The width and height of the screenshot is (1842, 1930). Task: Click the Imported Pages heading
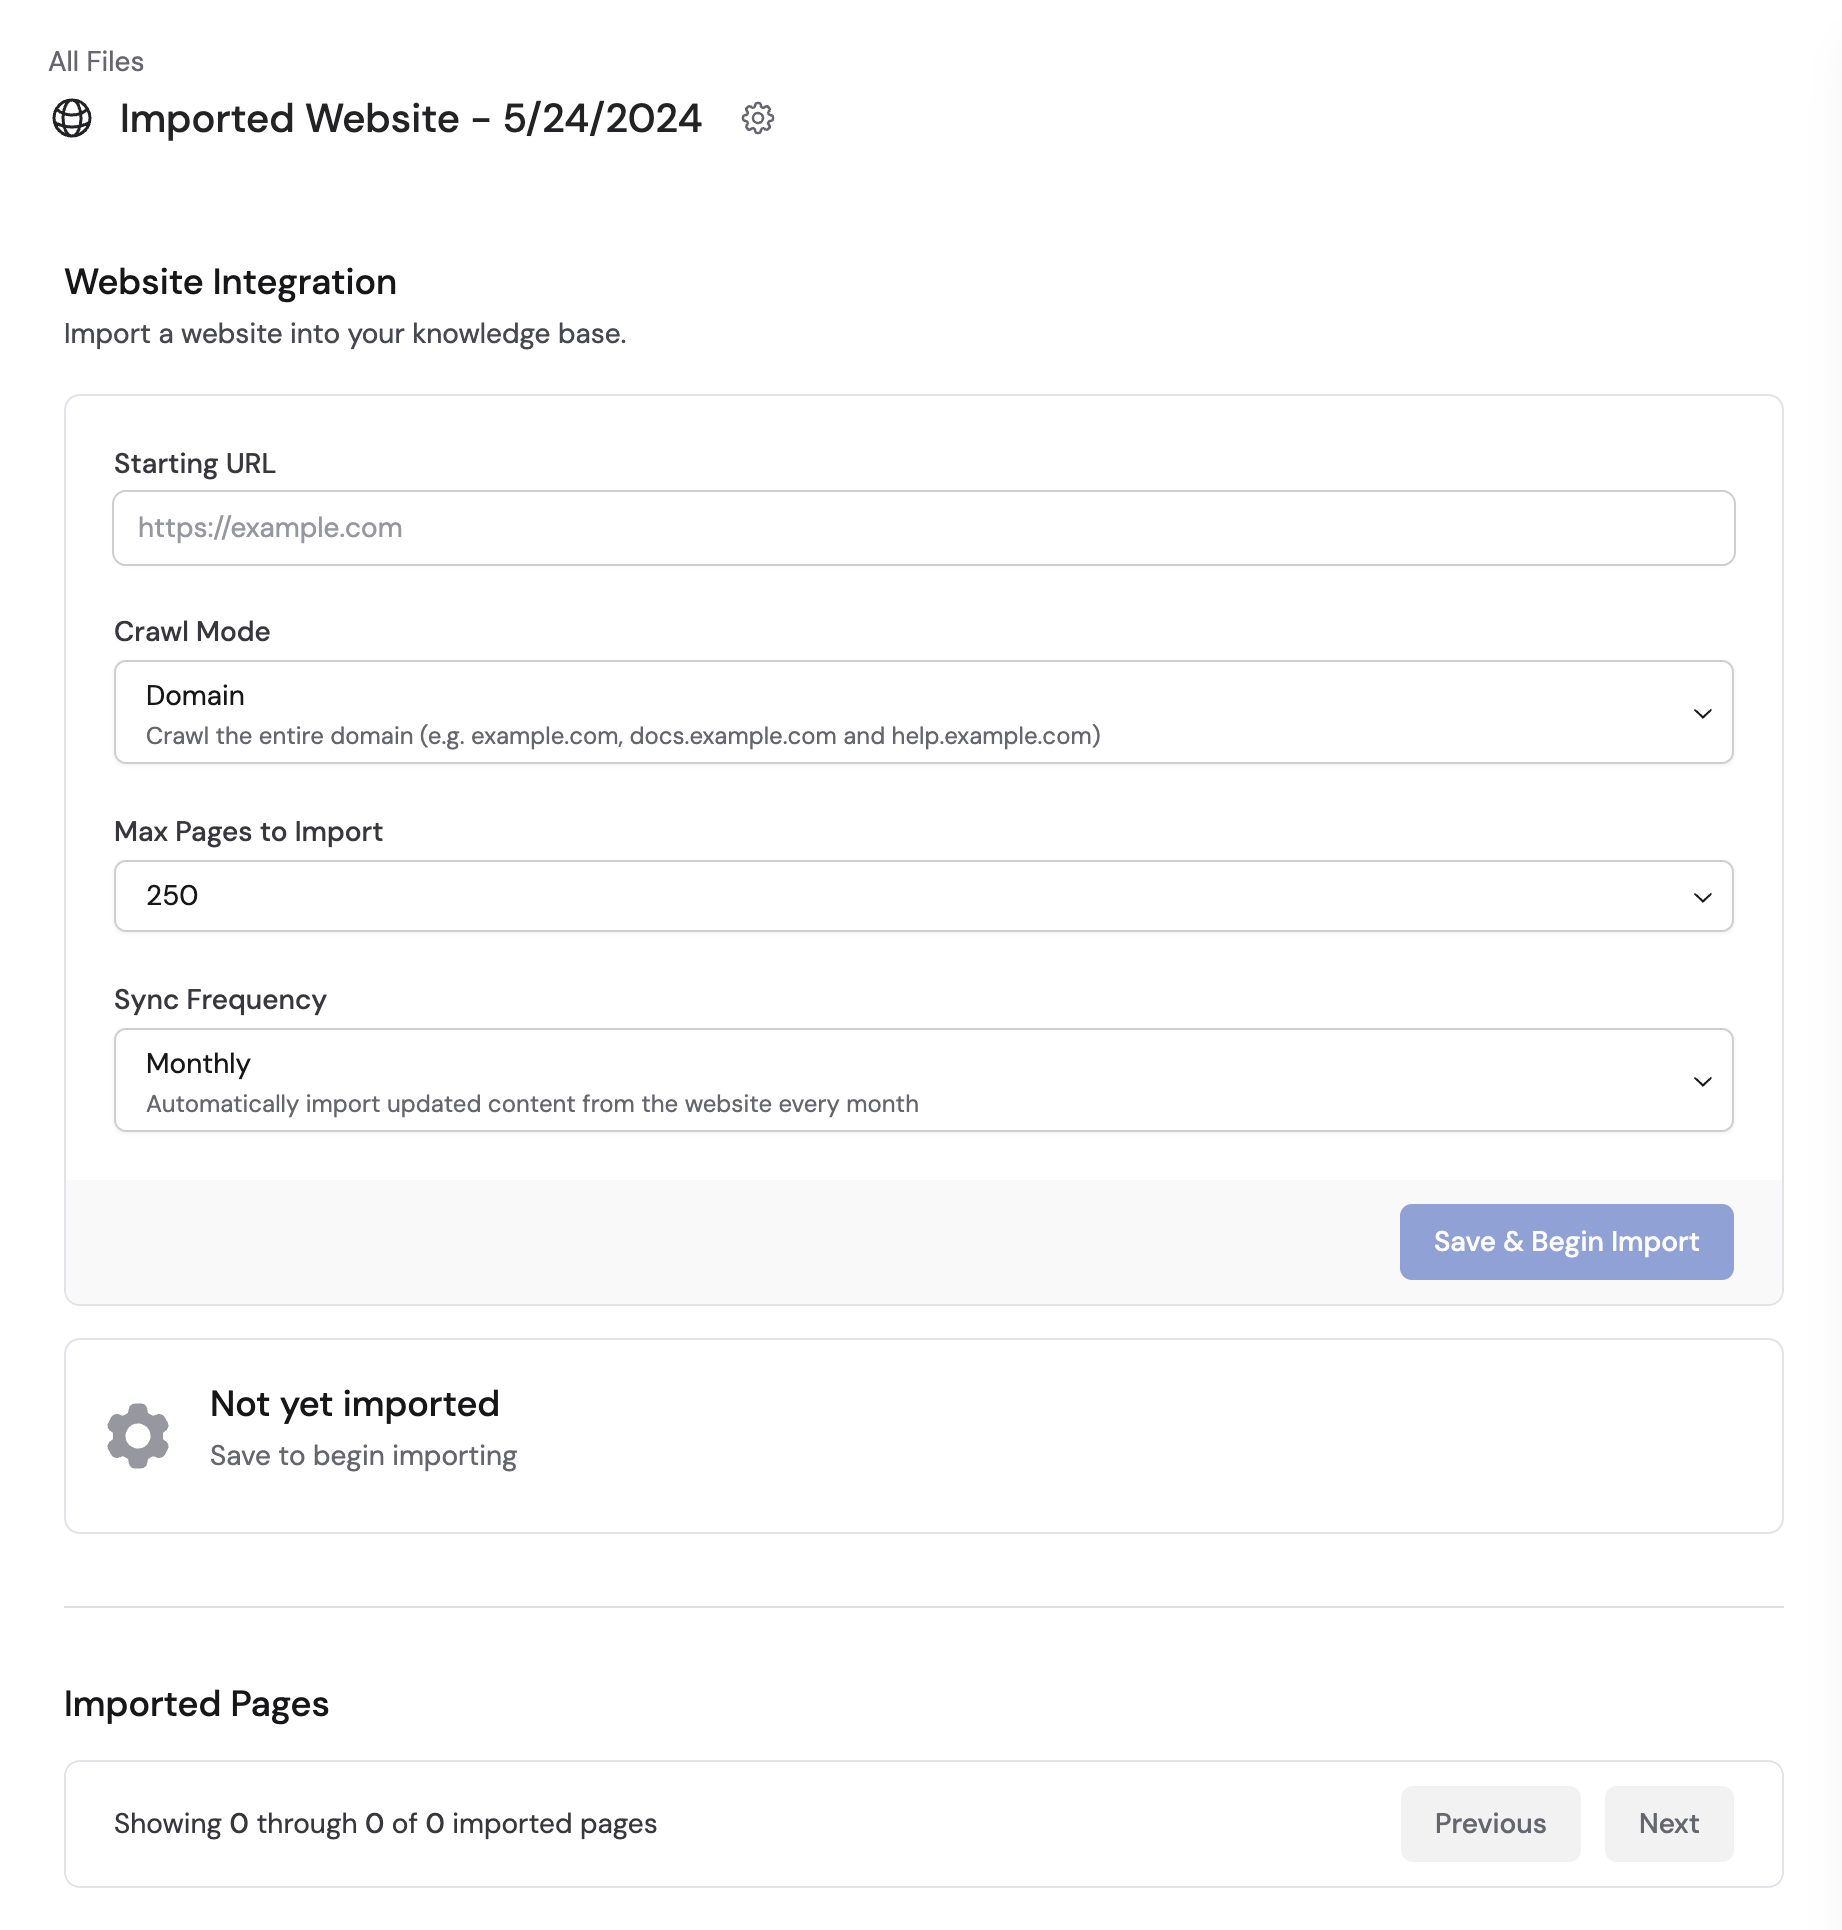click(x=196, y=1703)
